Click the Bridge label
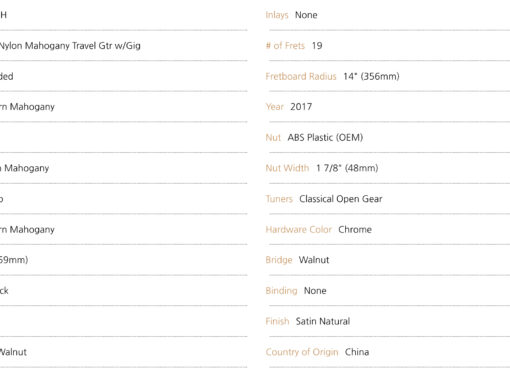Screen dimensions: 510x382 (x=279, y=260)
